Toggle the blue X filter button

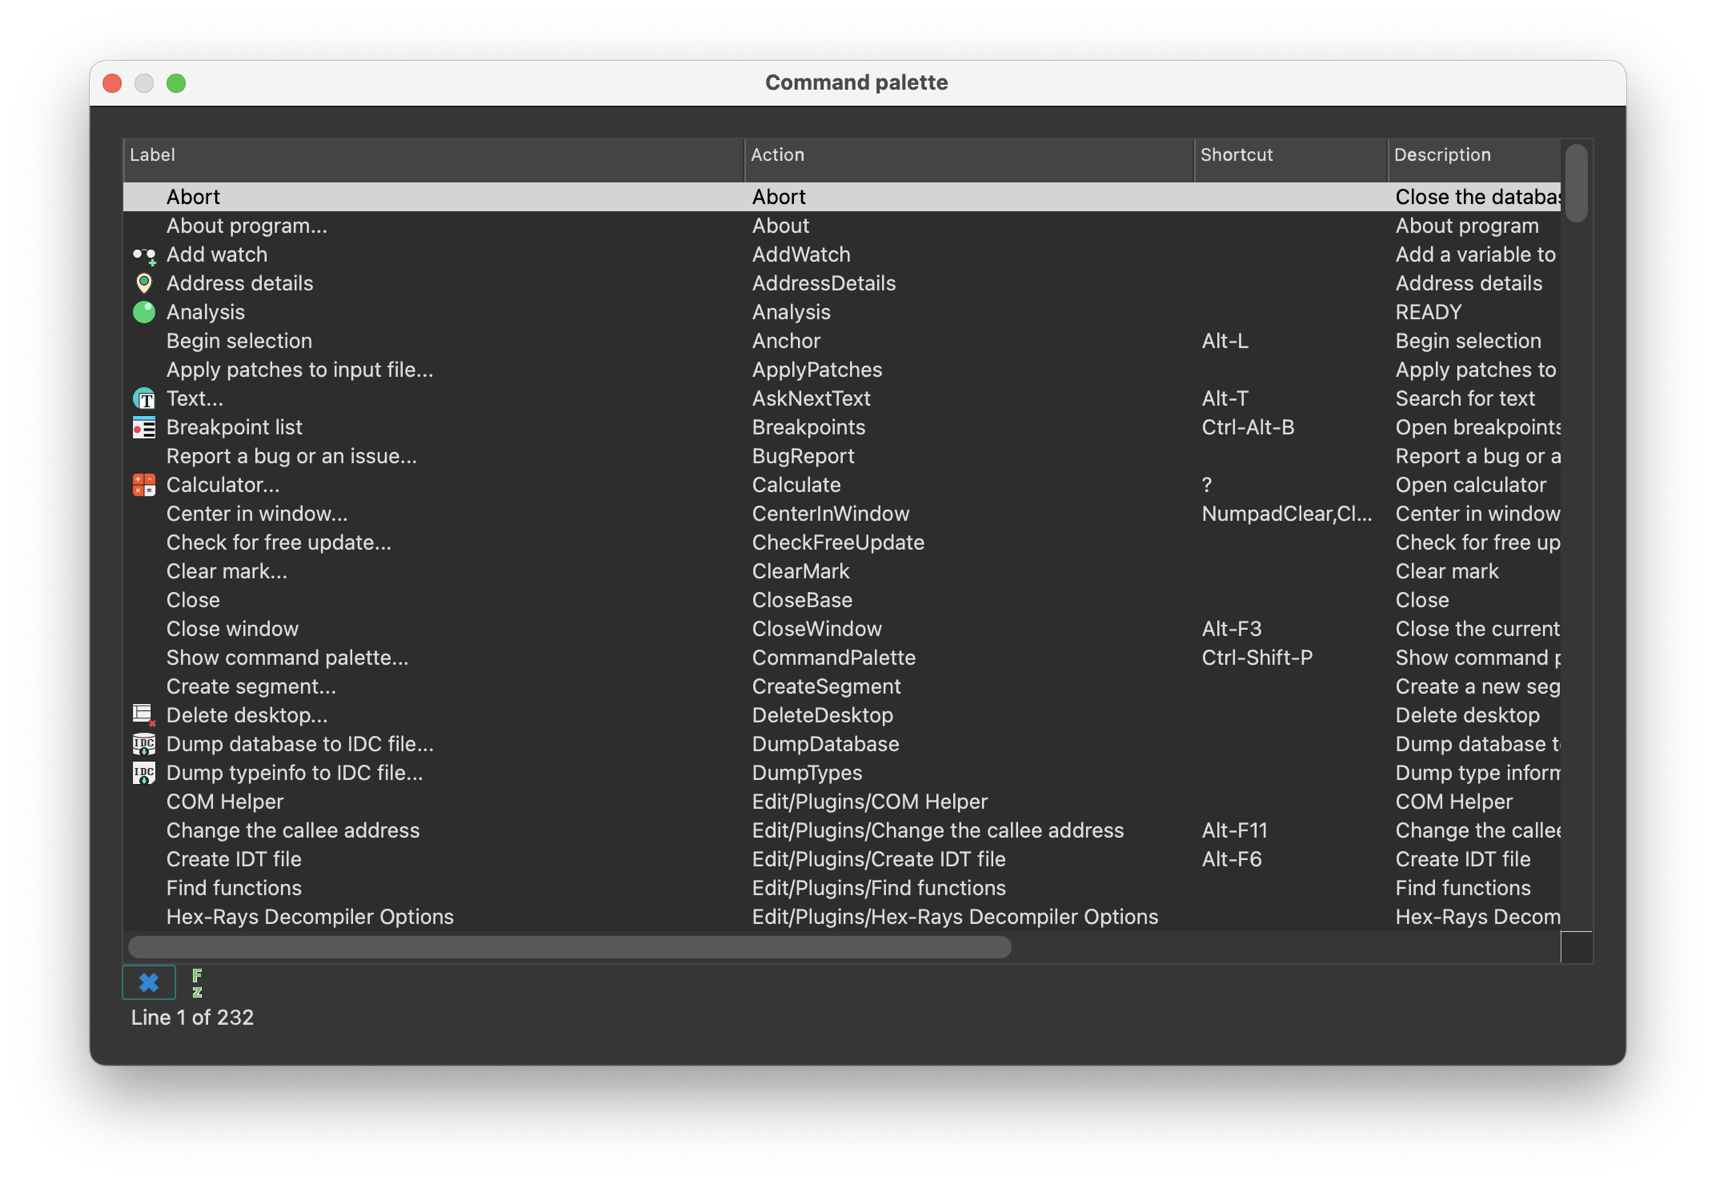[148, 983]
